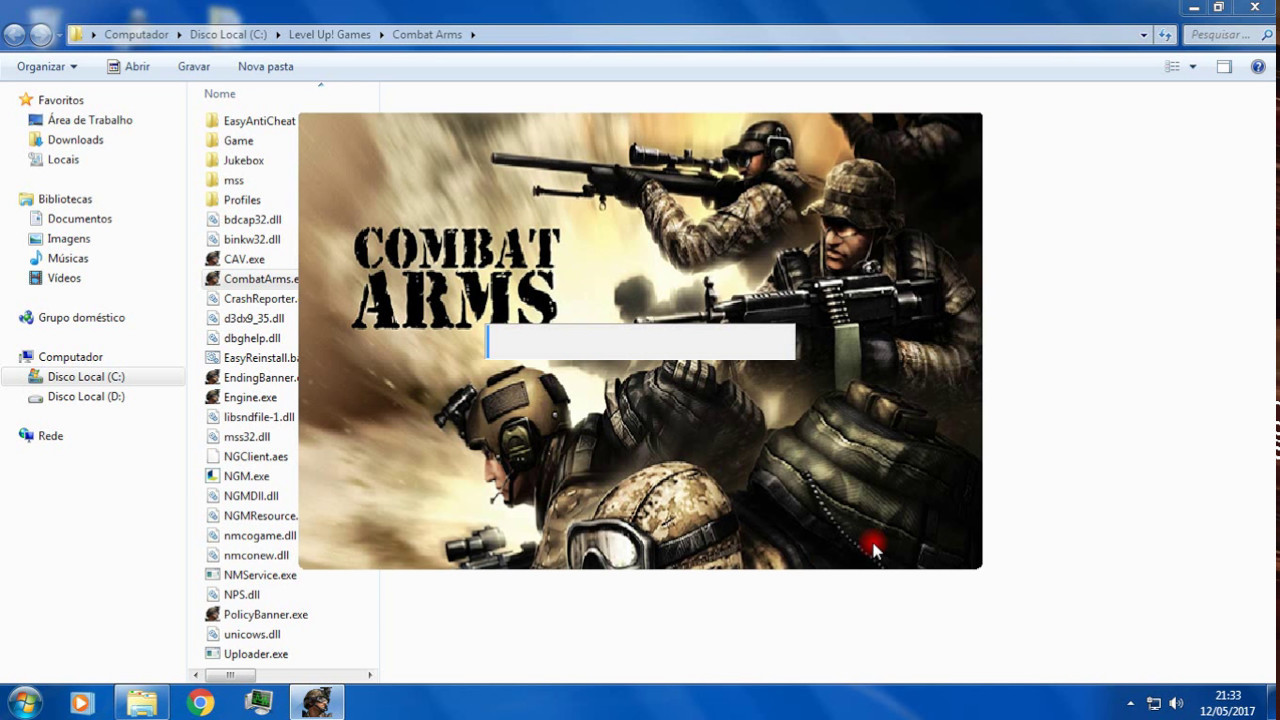
Task: Select mss32.dll file name
Action: (x=247, y=437)
